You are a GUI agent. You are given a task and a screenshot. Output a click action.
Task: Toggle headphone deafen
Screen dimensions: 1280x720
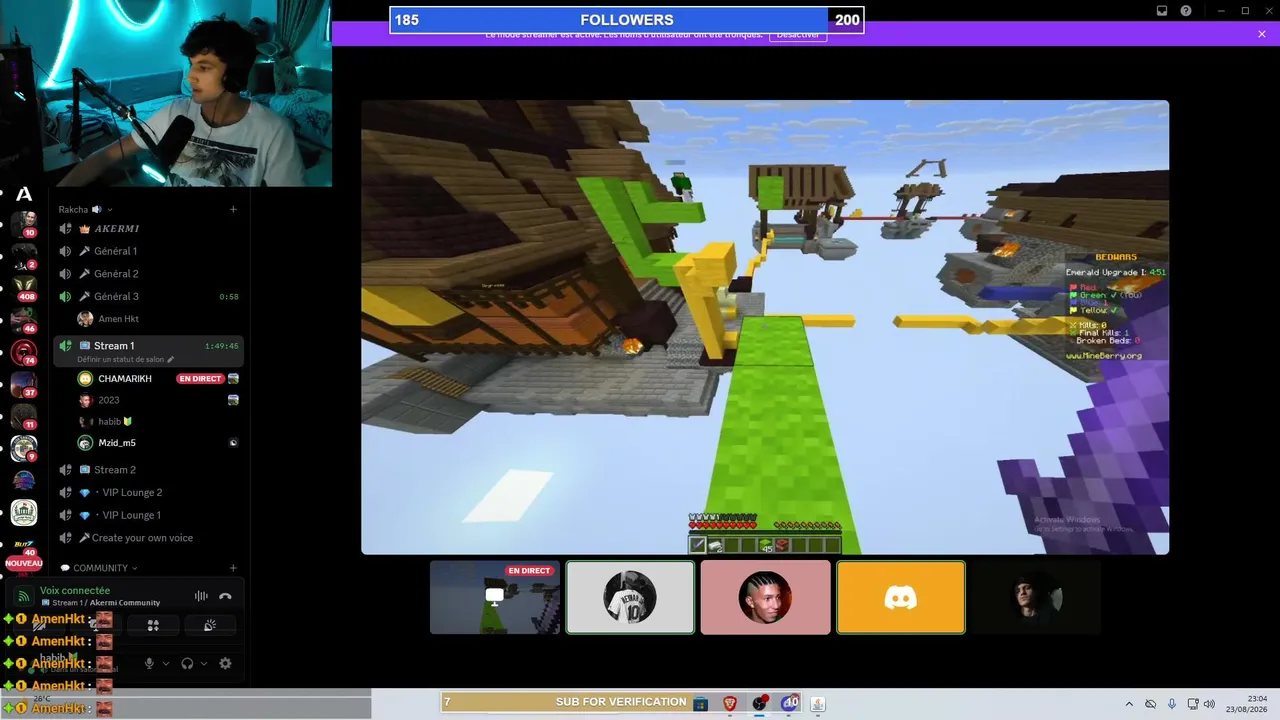click(187, 663)
